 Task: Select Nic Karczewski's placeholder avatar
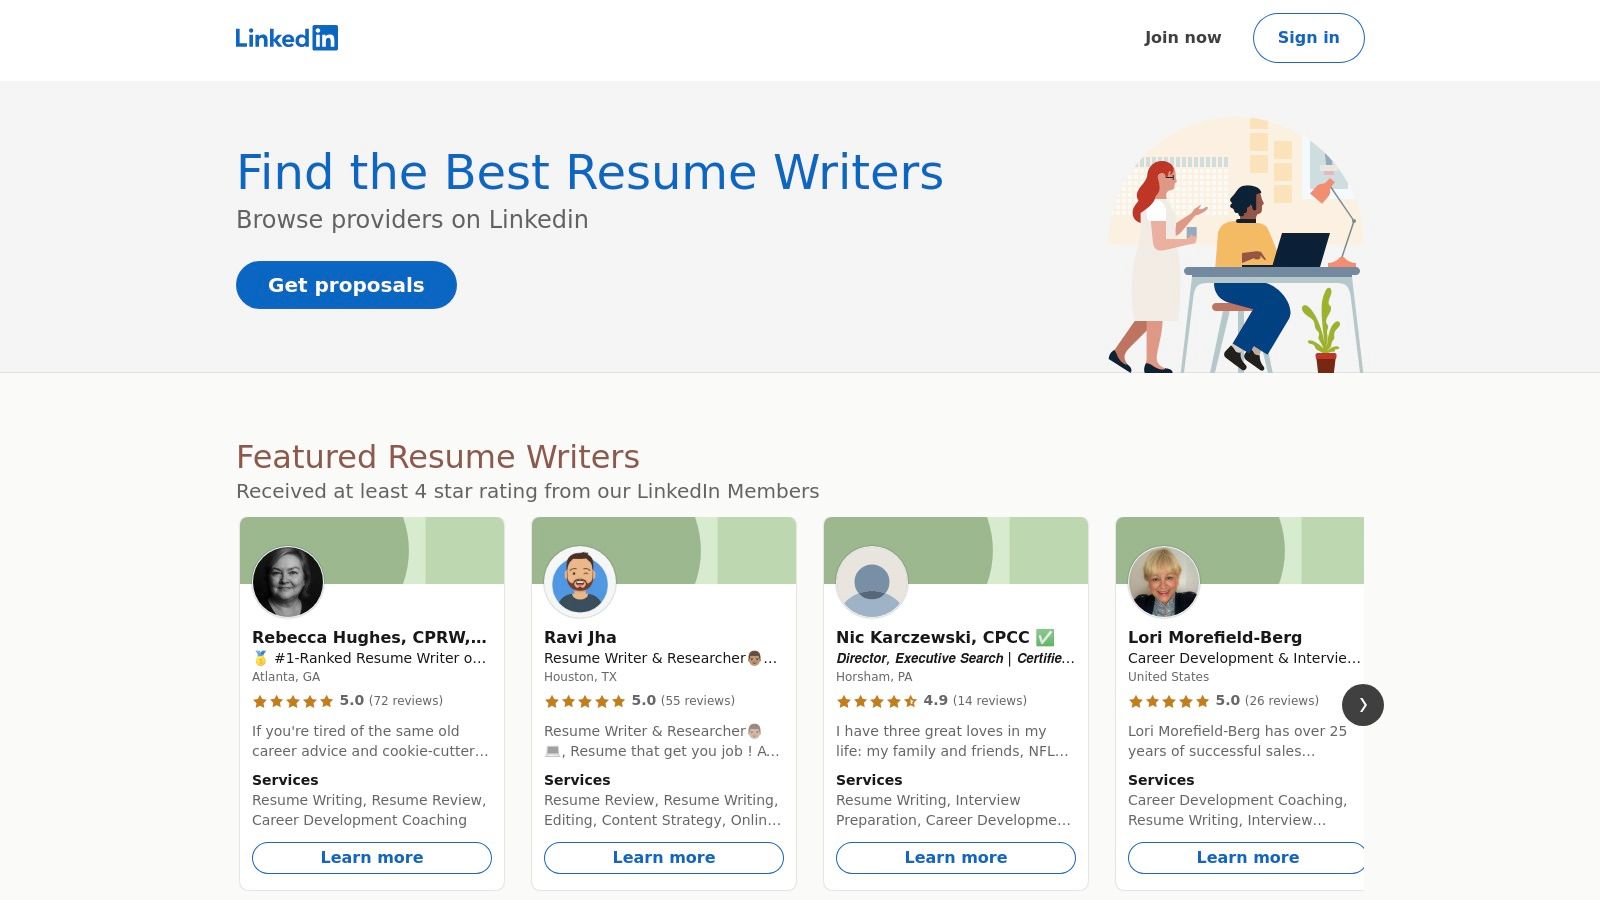[873, 582]
